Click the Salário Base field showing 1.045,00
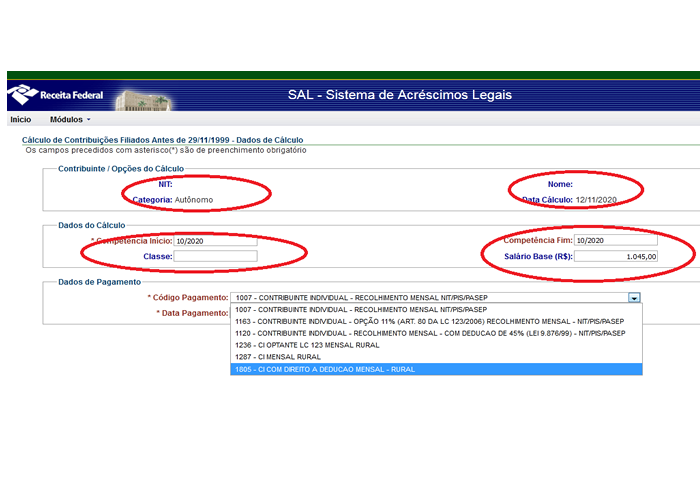 pos(616,256)
